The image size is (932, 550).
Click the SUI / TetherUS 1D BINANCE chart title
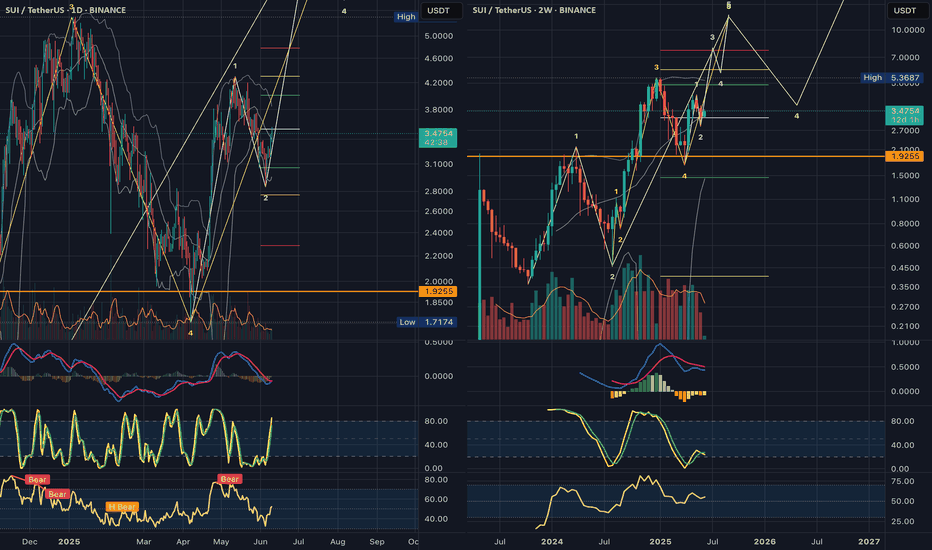point(65,10)
